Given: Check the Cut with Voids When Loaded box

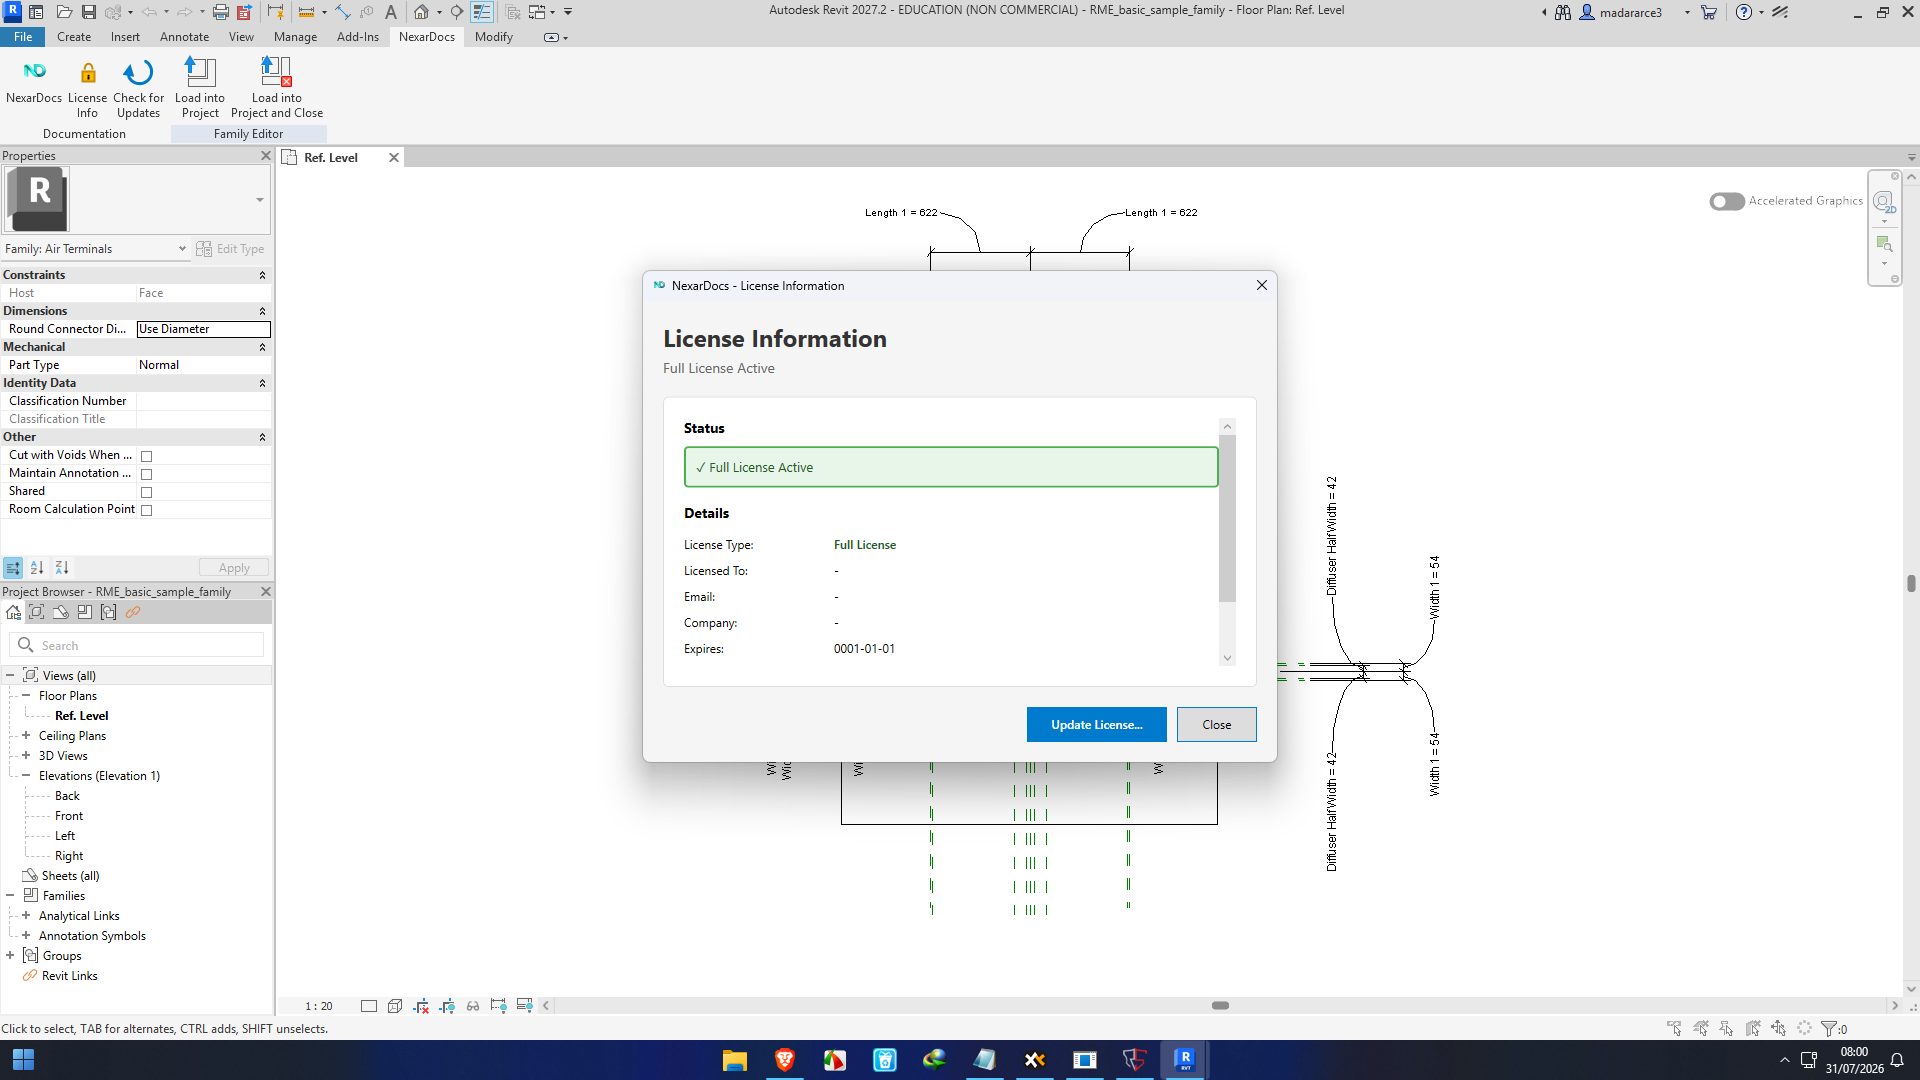Looking at the screenshot, I should (147, 456).
